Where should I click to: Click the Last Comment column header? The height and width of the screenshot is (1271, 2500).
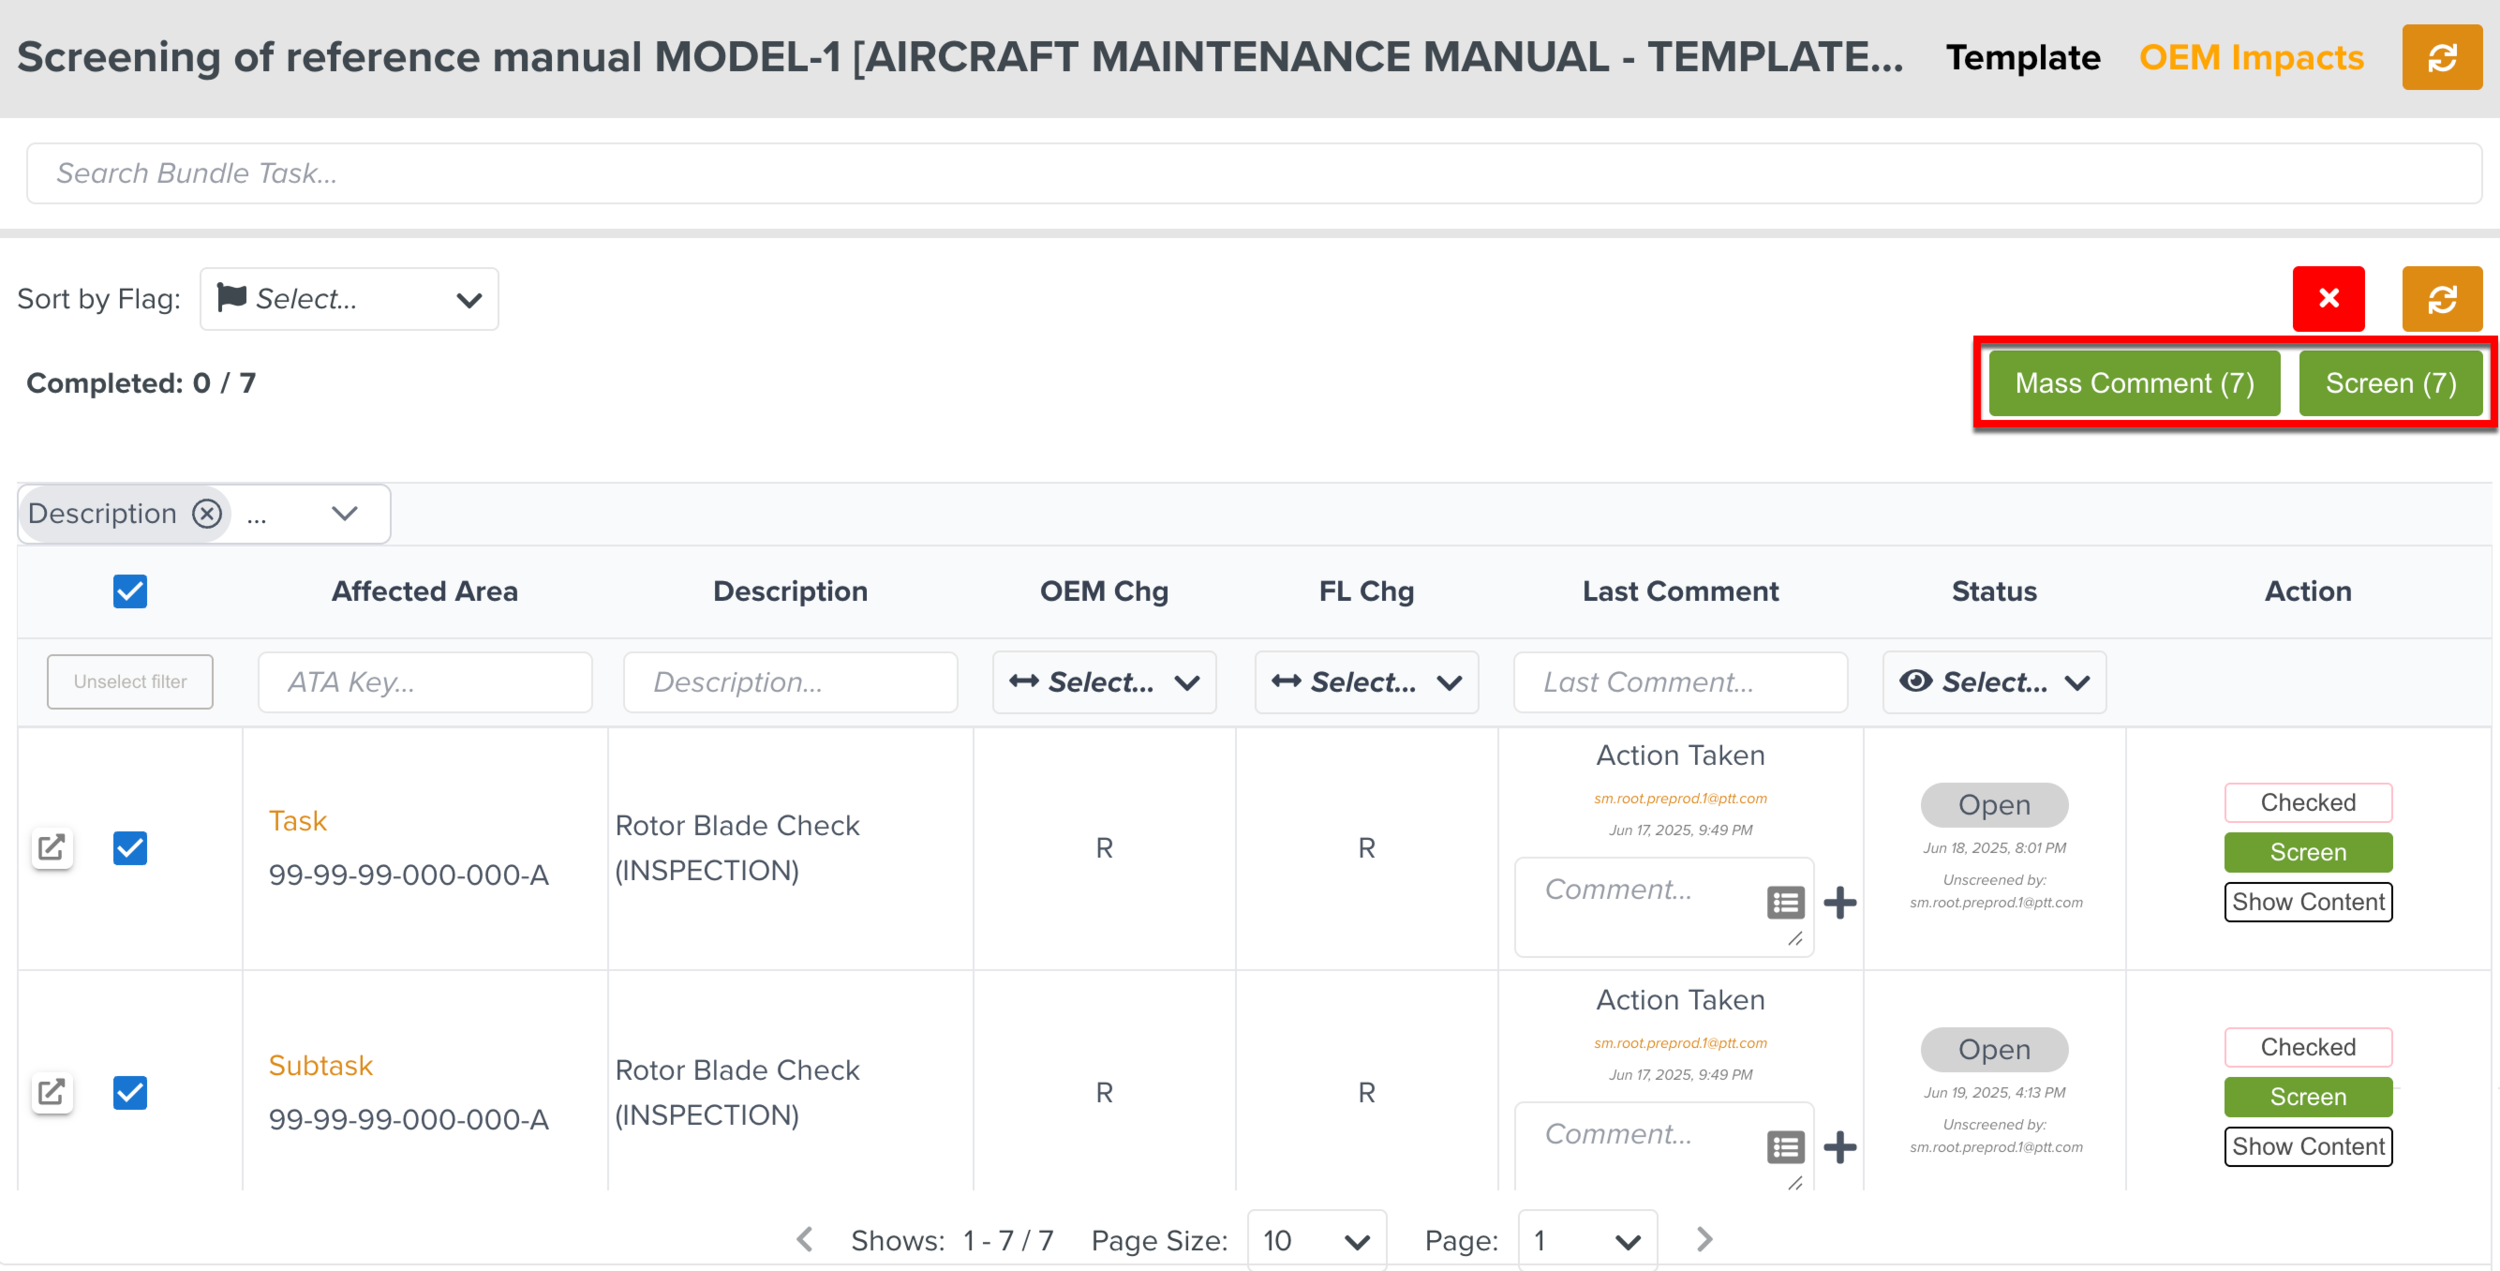[1680, 591]
